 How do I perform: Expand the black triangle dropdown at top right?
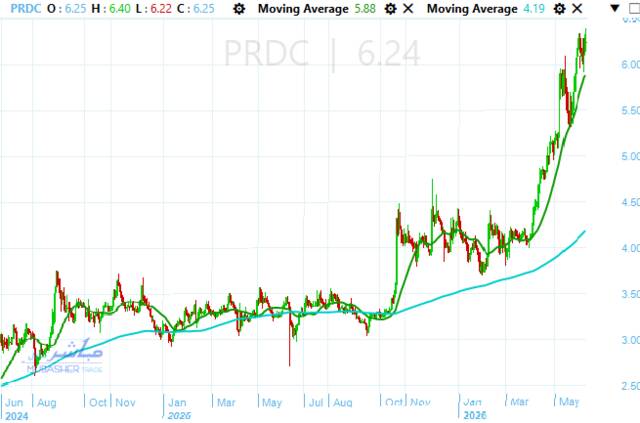[615, 8]
